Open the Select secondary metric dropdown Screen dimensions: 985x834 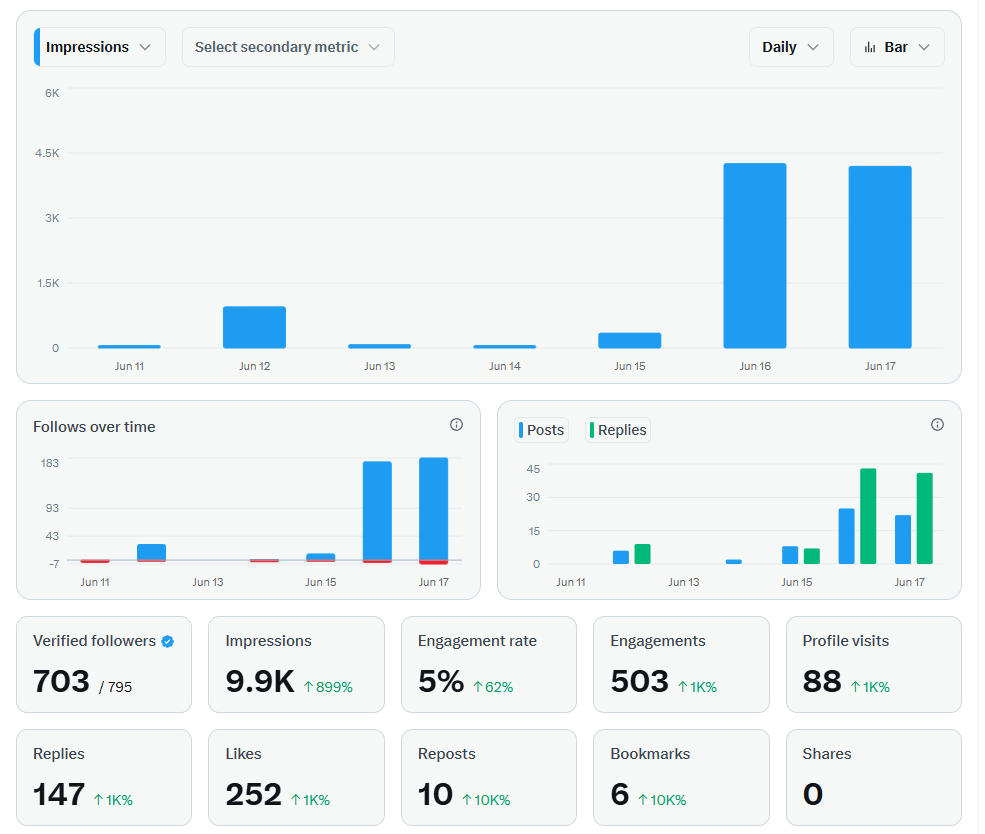(x=288, y=47)
